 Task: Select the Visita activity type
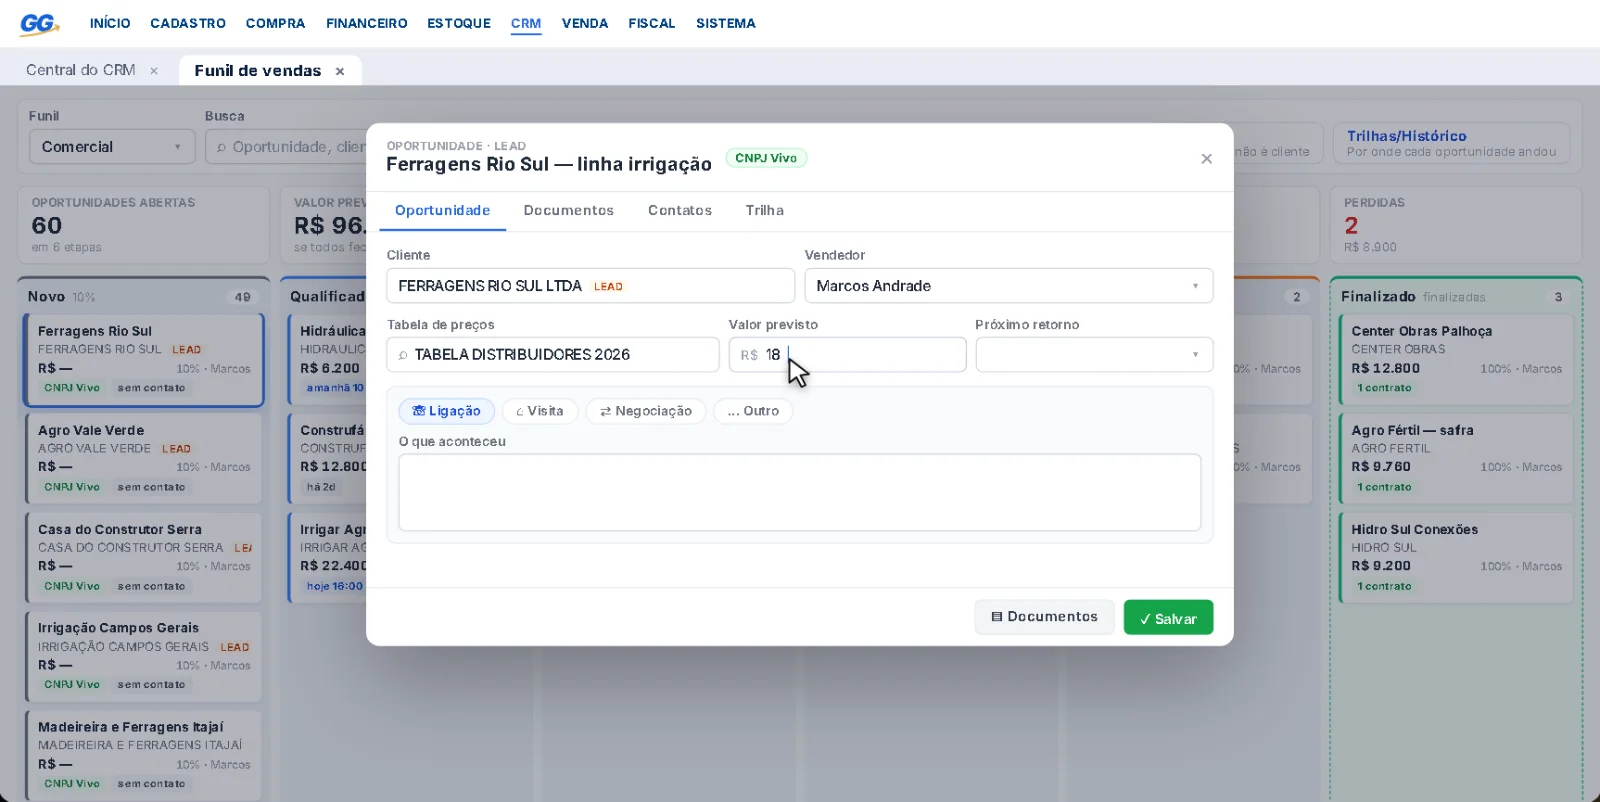[x=540, y=411]
